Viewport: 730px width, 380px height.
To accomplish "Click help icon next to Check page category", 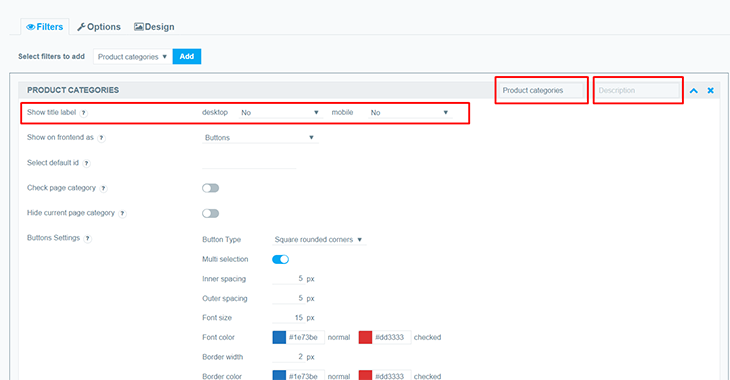I will click(103, 189).
